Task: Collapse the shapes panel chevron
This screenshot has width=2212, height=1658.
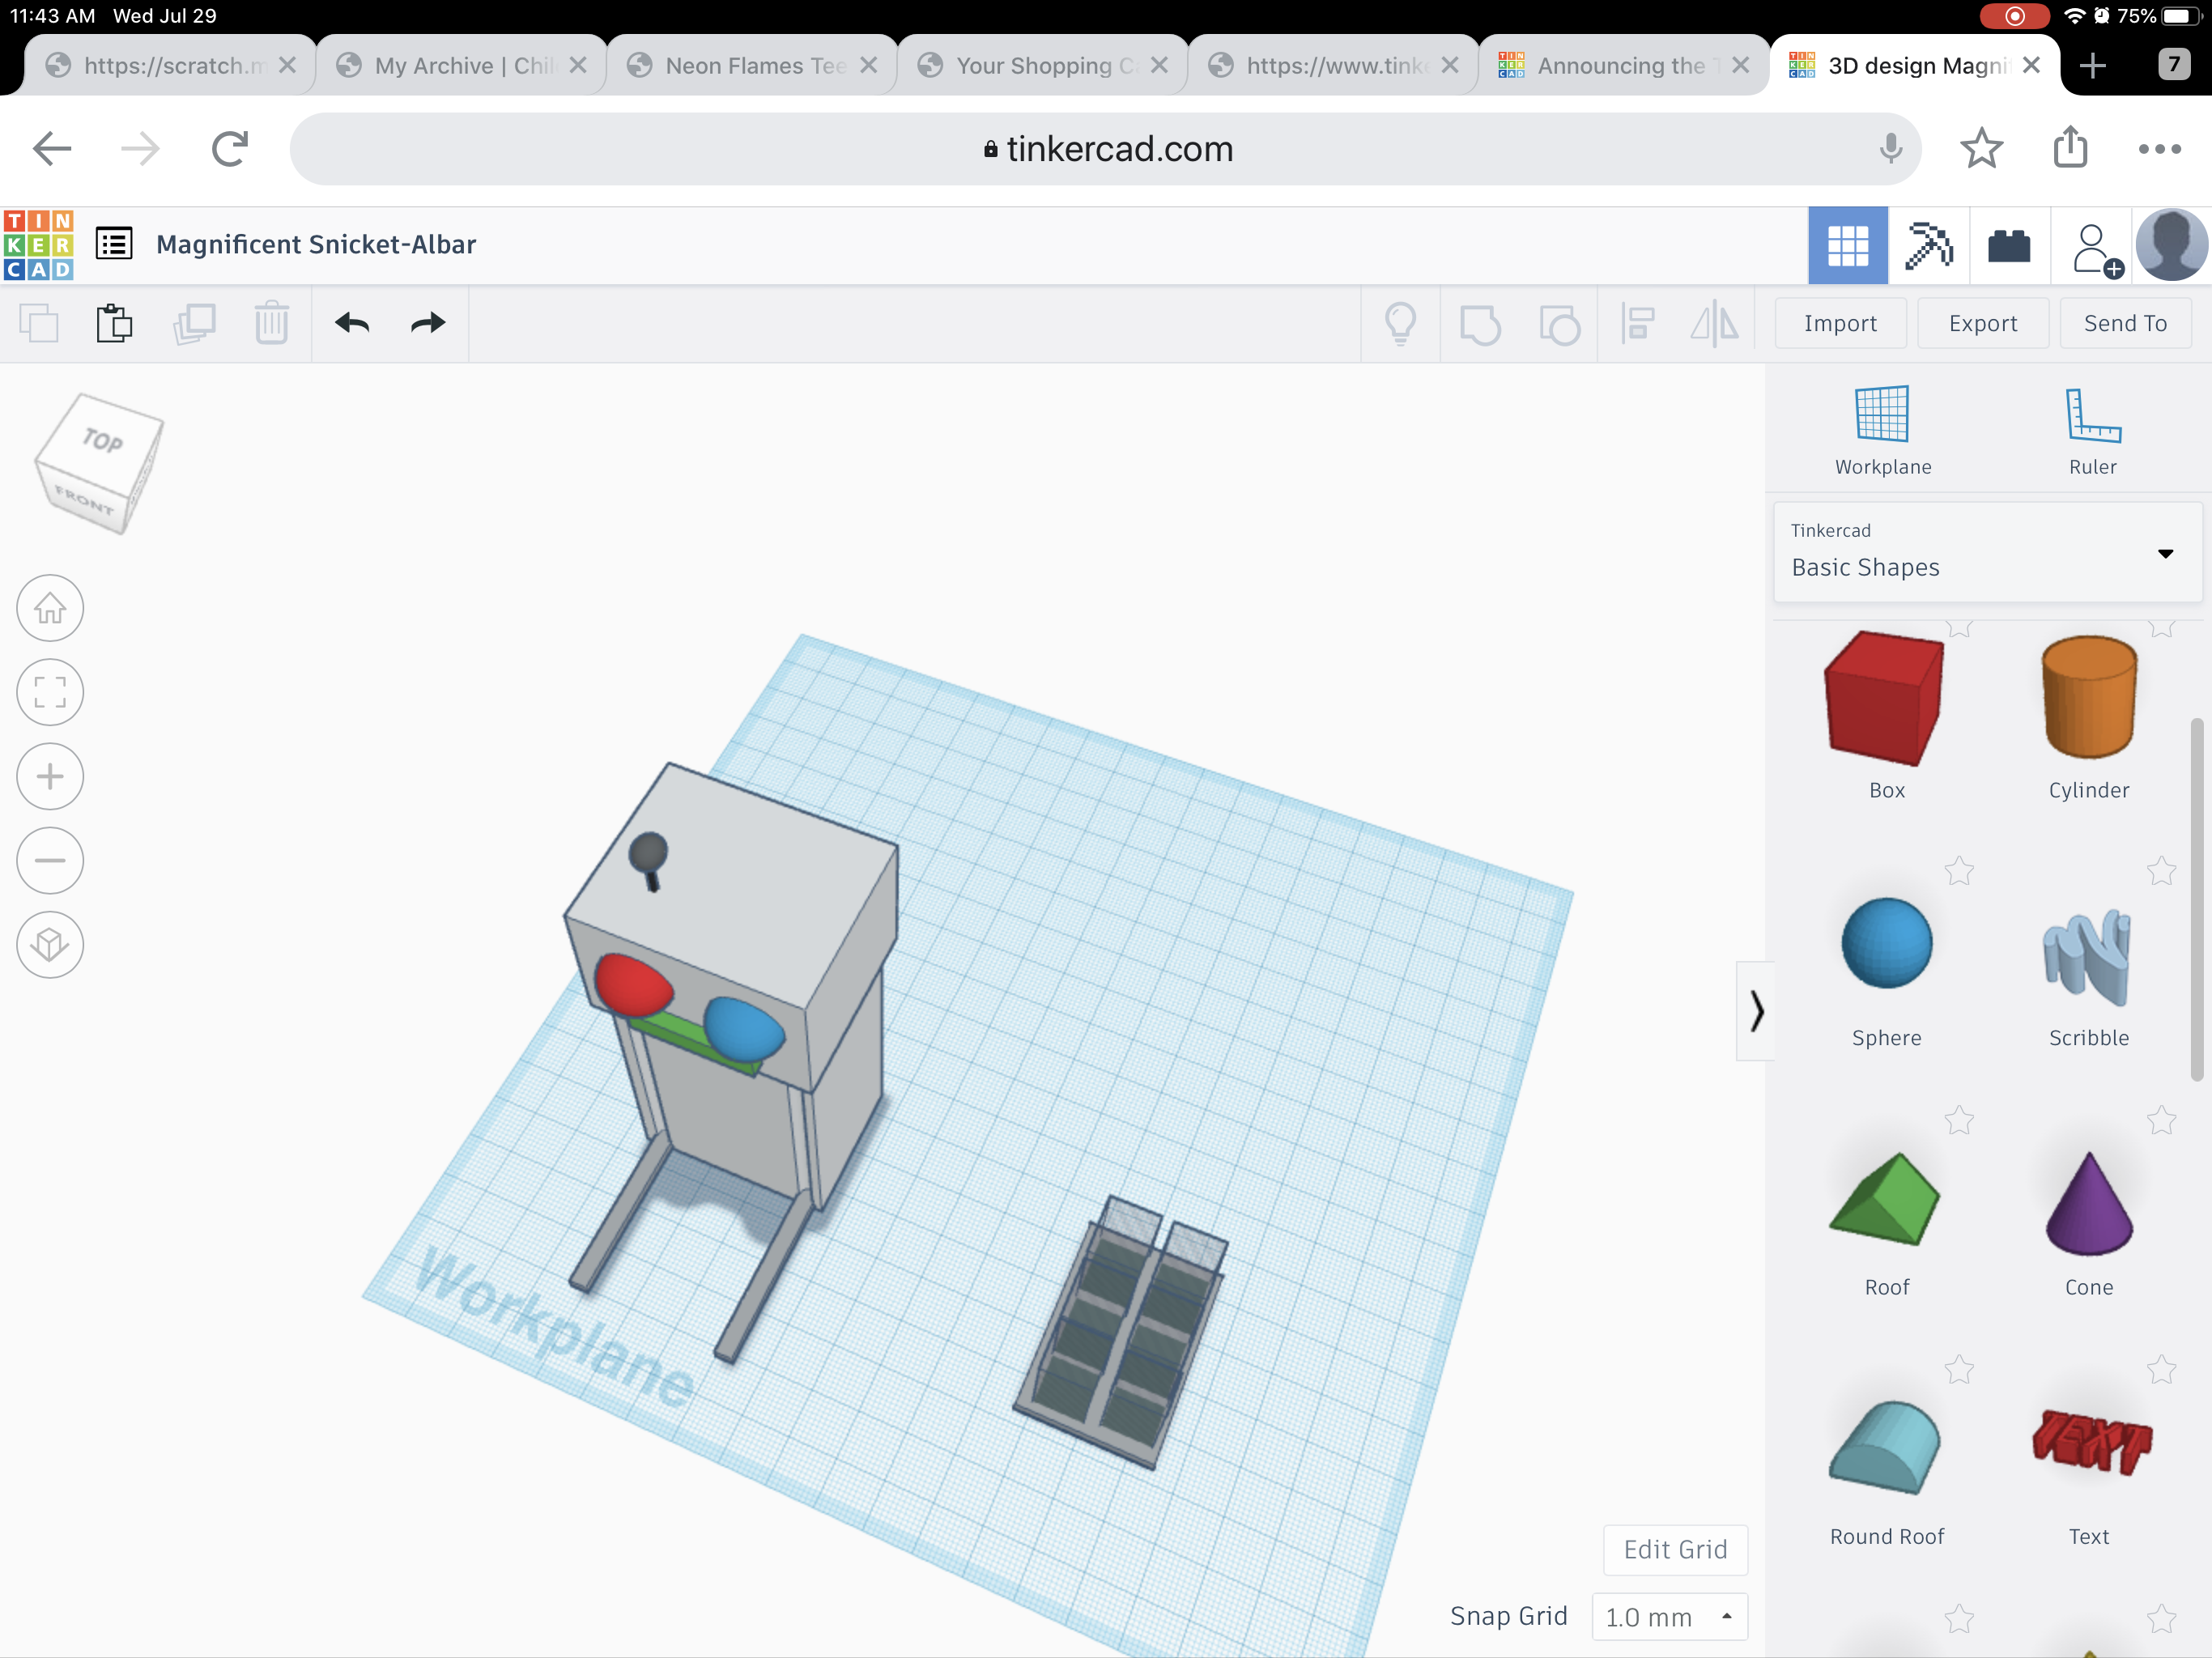Action: (1756, 1011)
